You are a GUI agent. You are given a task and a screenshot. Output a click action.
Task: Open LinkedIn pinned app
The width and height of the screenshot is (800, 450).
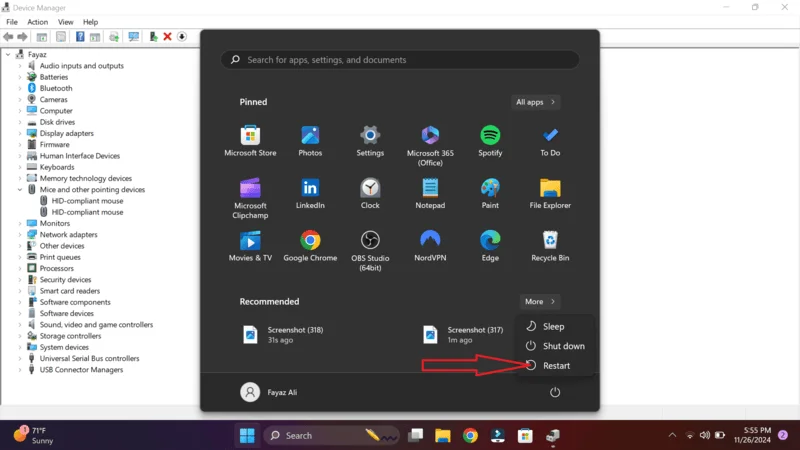coord(310,193)
